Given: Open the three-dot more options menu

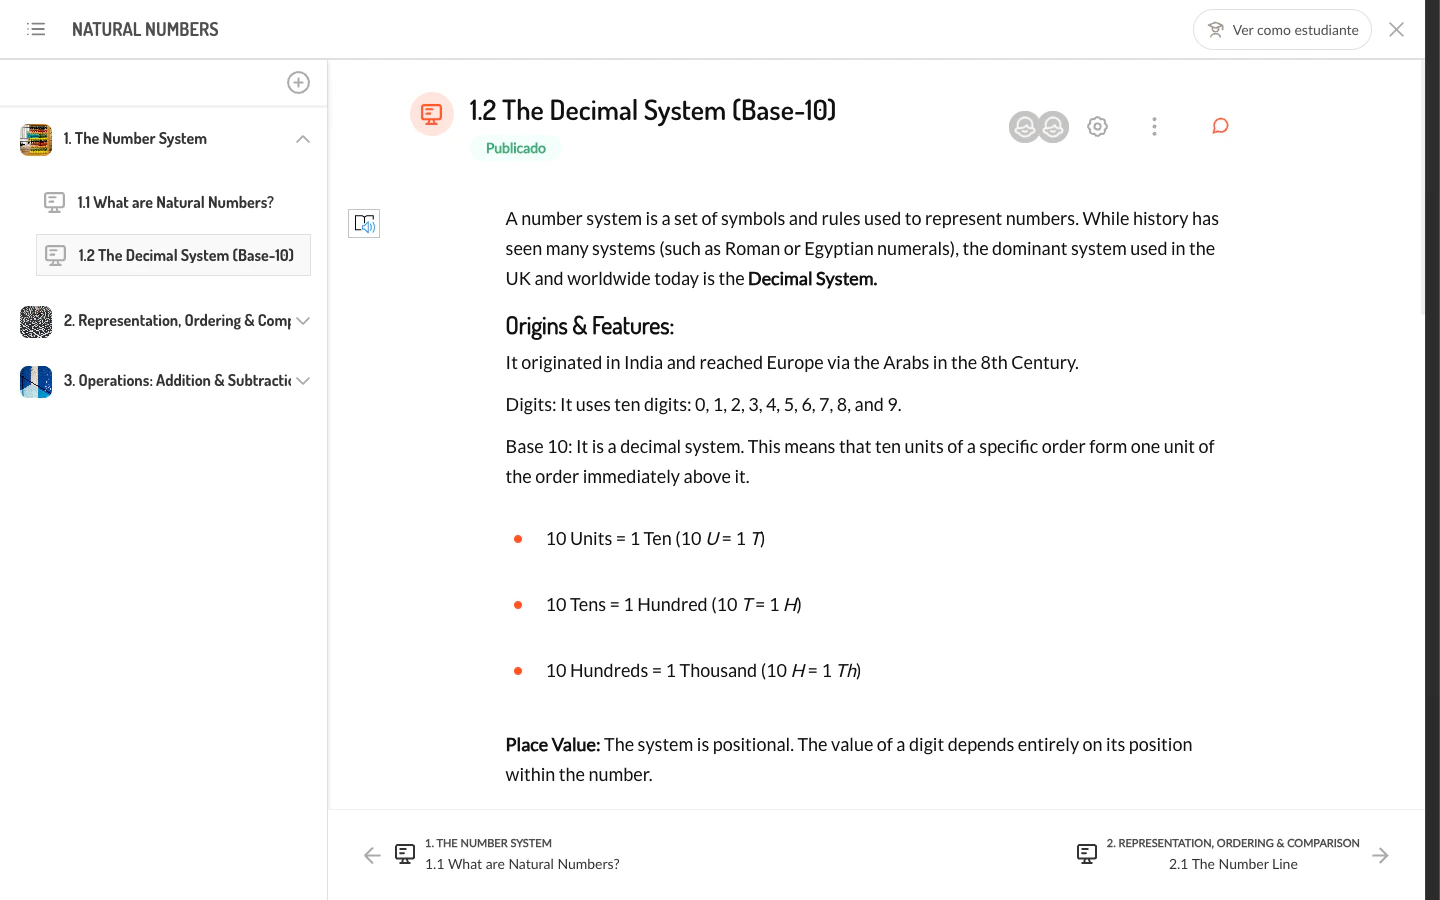Looking at the screenshot, I should coord(1154,127).
